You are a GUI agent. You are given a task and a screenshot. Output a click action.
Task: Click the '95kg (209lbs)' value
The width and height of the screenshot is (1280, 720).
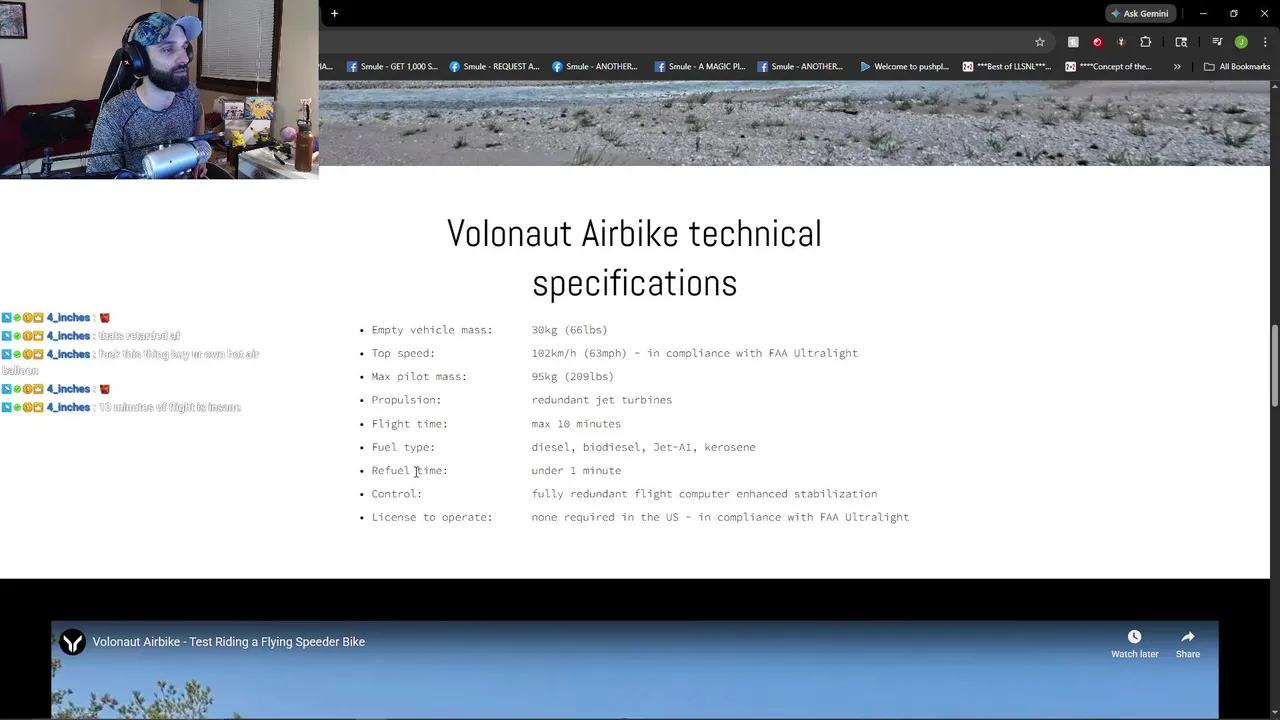(572, 377)
